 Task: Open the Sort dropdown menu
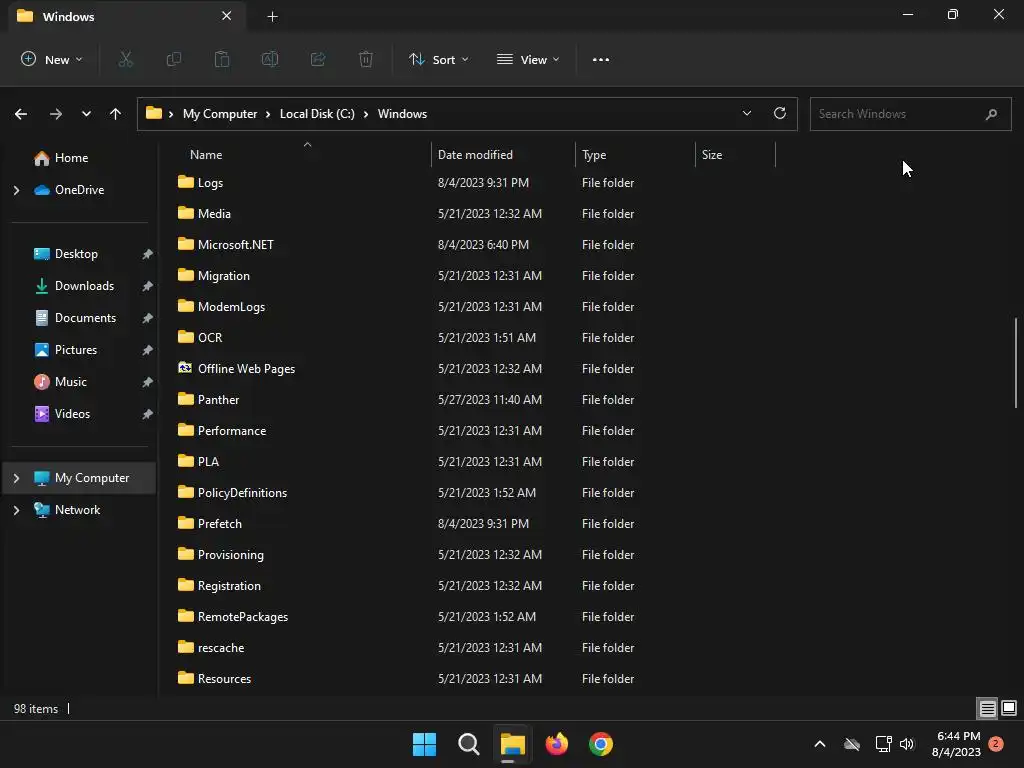pyautogui.click(x=439, y=59)
